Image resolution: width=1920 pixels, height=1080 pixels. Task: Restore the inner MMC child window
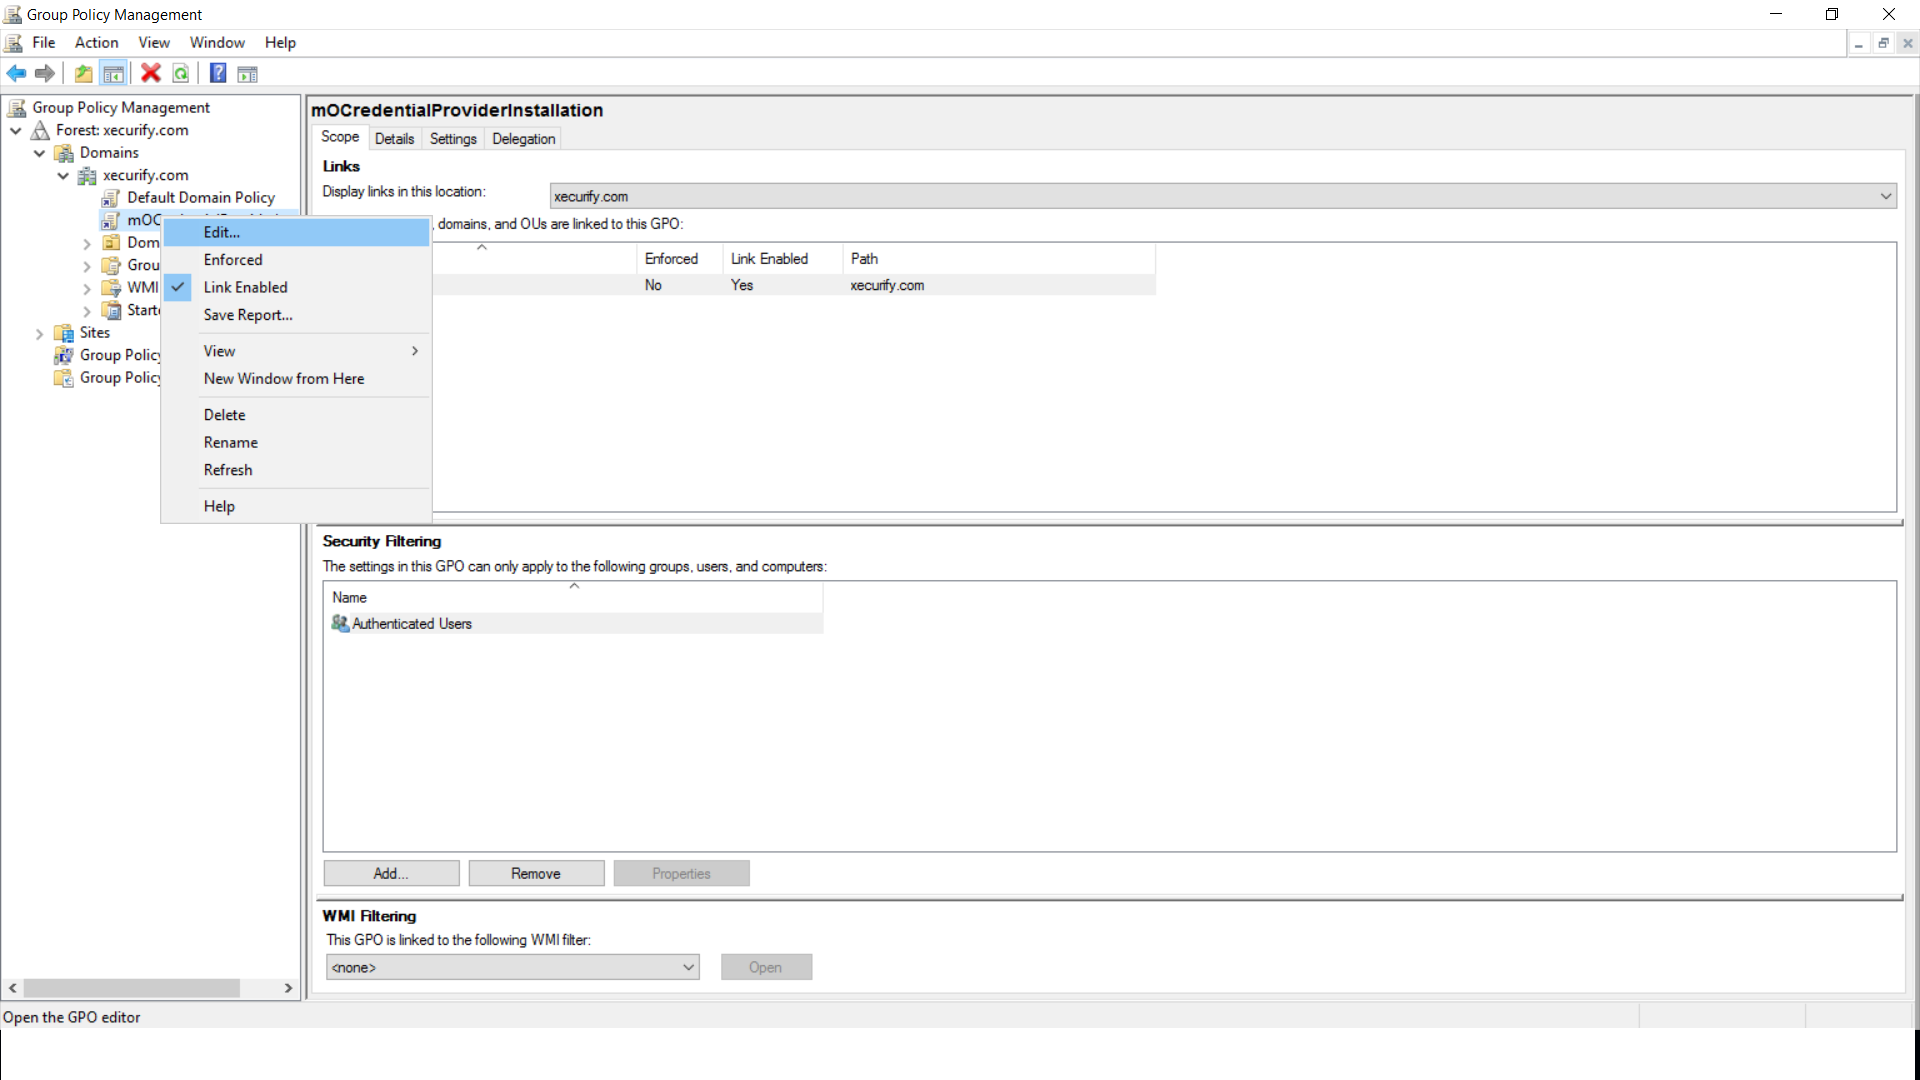click(x=1883, y=43)
